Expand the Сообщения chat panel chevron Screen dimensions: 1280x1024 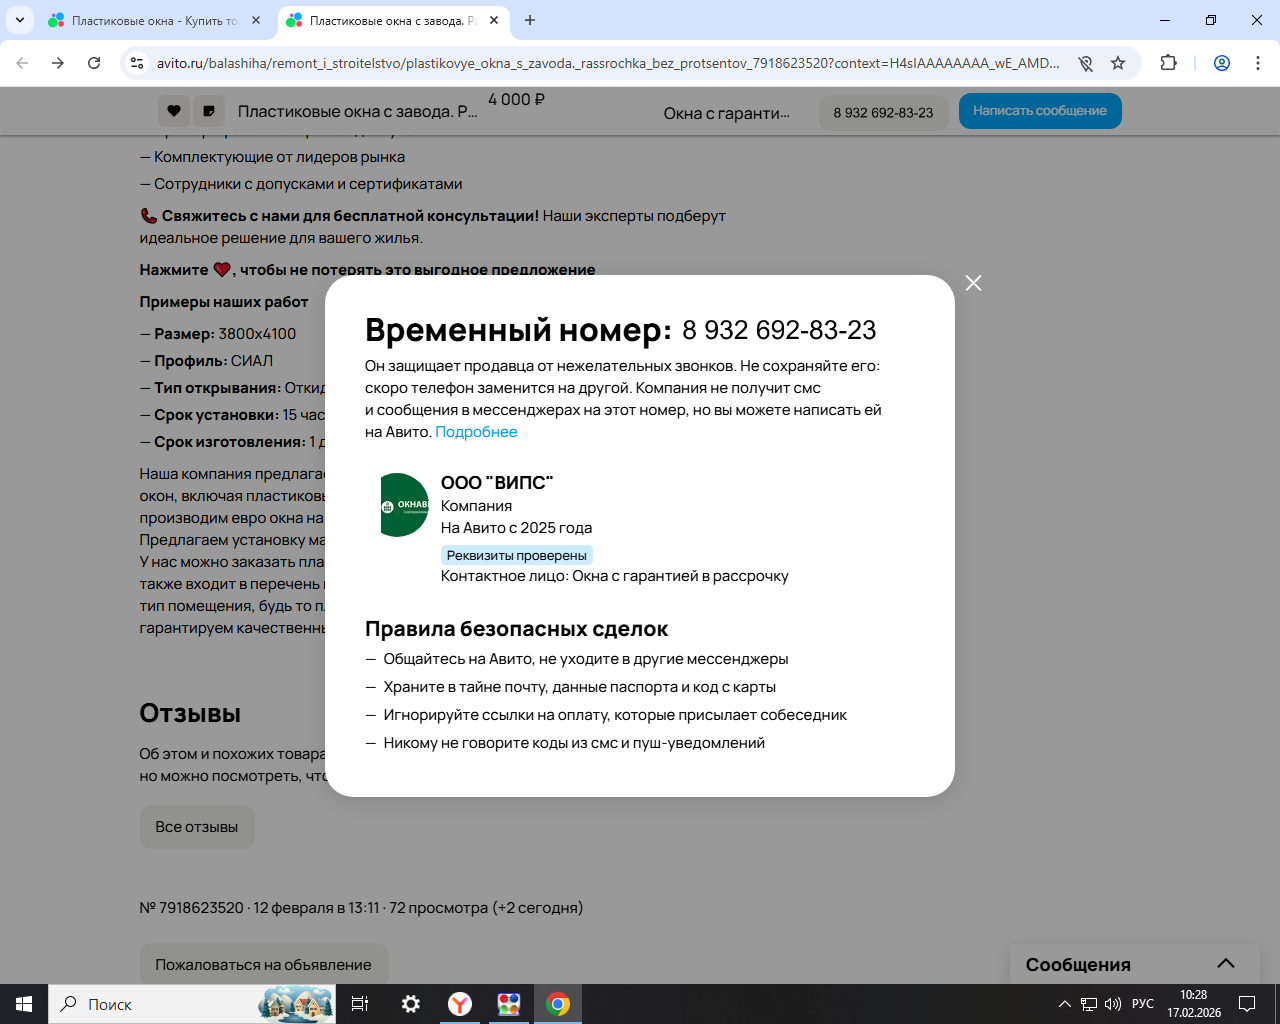click(1226, 964)
